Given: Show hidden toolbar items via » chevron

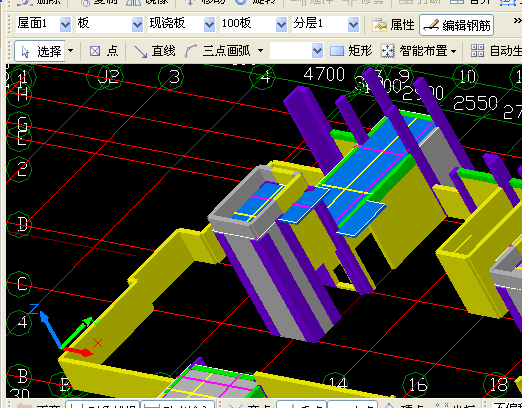Looking at the screenshot, I should (517, 21).
